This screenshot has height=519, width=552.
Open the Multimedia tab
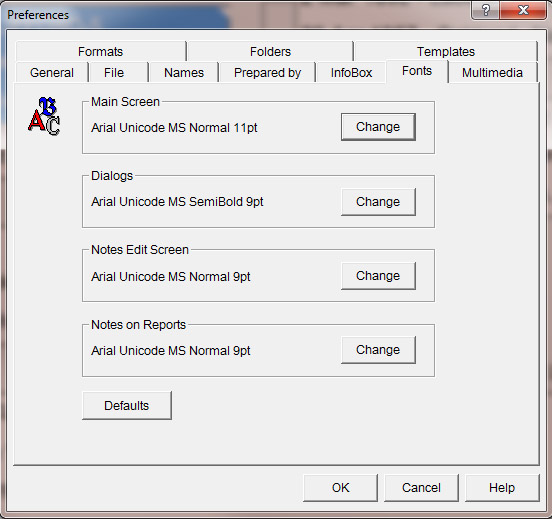pos(492,73)
